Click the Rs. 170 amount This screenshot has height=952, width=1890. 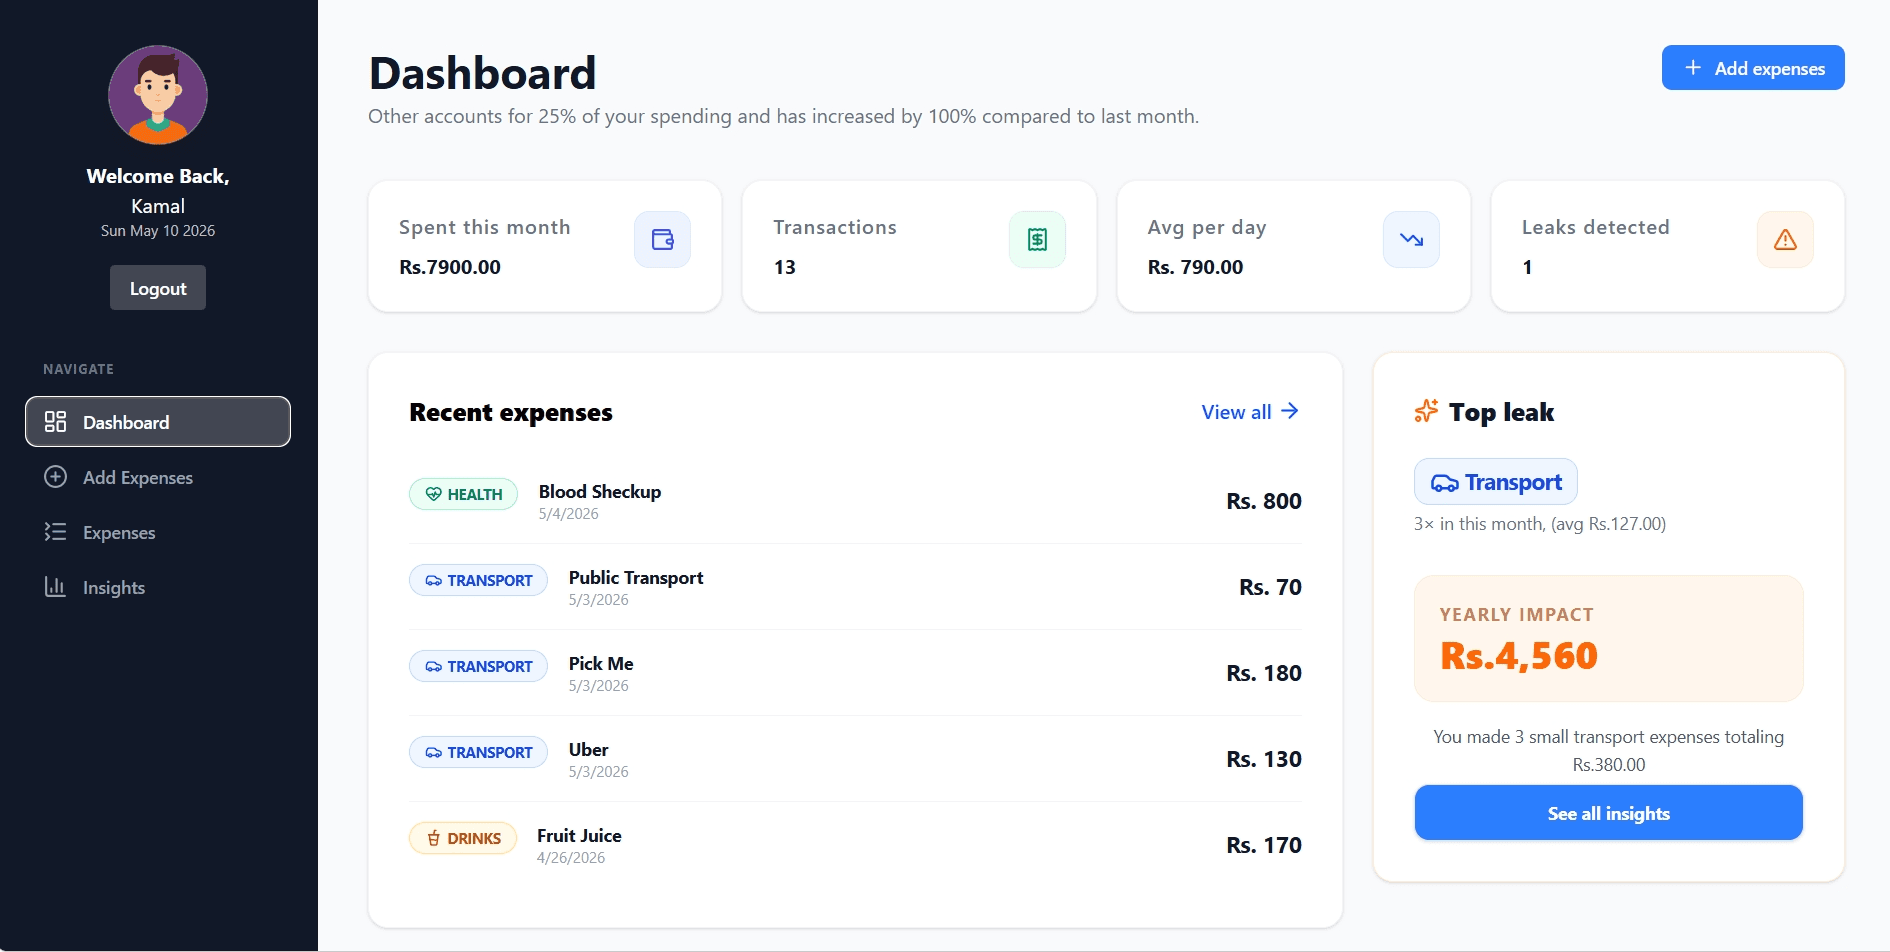1264,845
